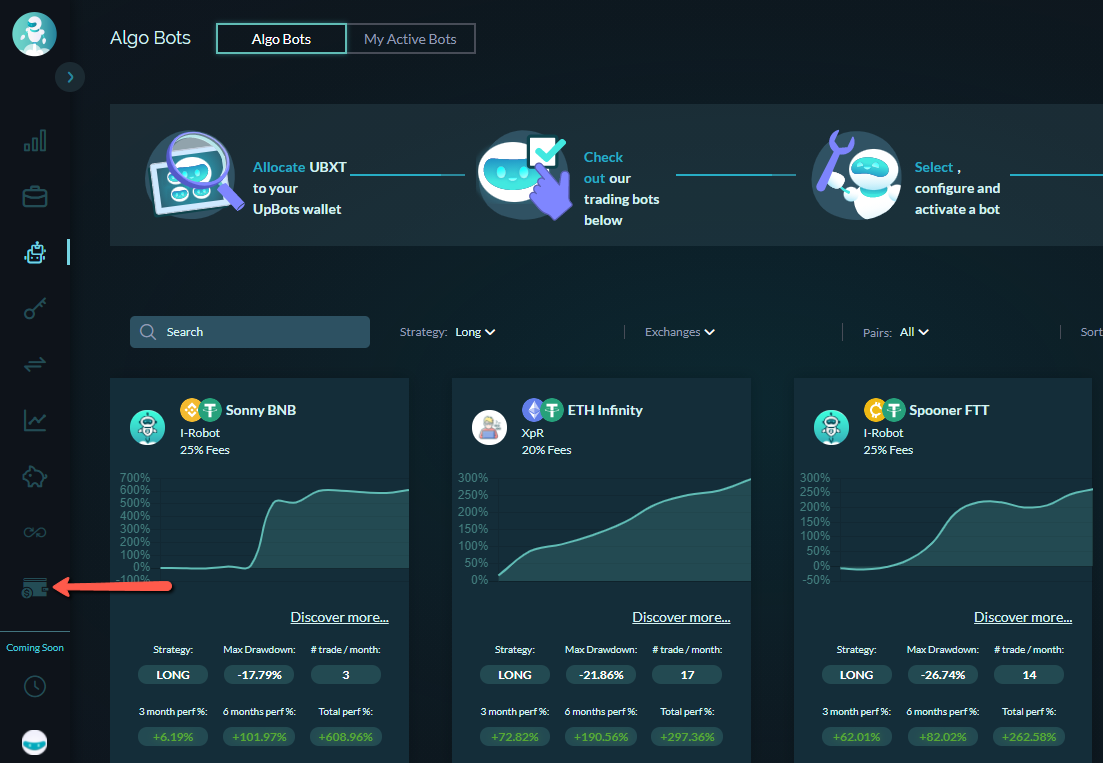Open the bar chart dashboard sidebar icon
The height and width of the screenshot is (763, 1103).
pos(35,141)
